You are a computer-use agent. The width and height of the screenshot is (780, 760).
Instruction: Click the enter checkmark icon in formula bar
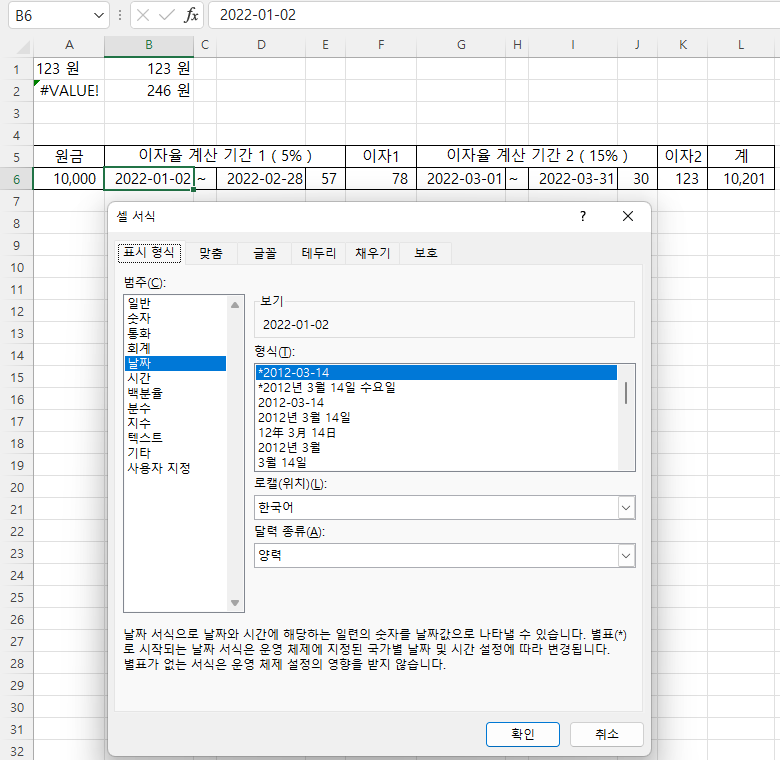click(x=167, y=15)
